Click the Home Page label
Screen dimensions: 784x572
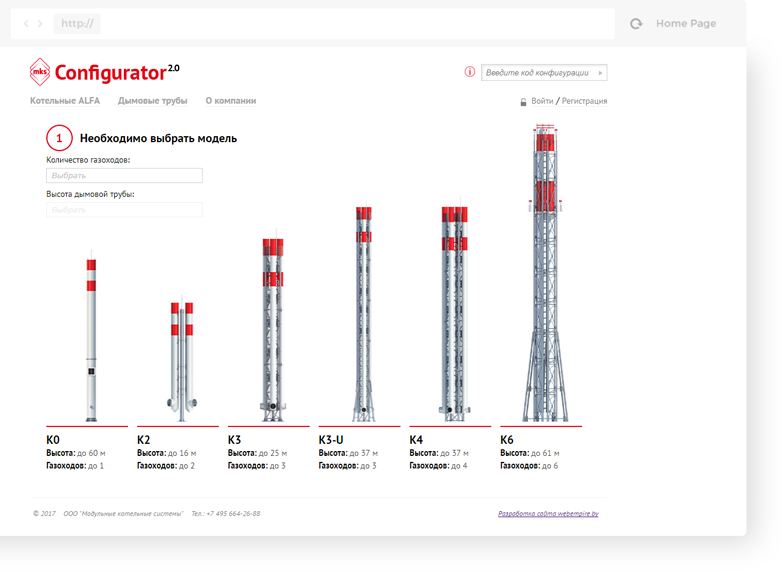click(686, 24)
